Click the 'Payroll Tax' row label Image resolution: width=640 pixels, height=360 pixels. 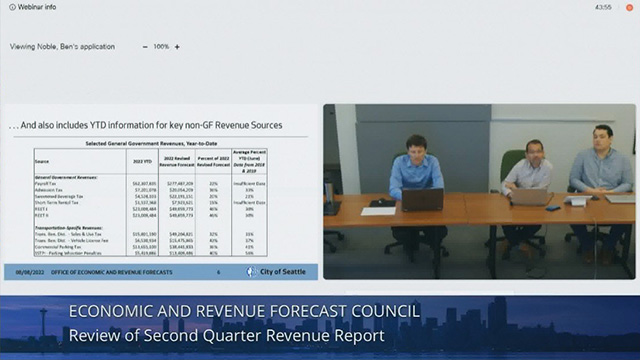(x=45, y=184)
